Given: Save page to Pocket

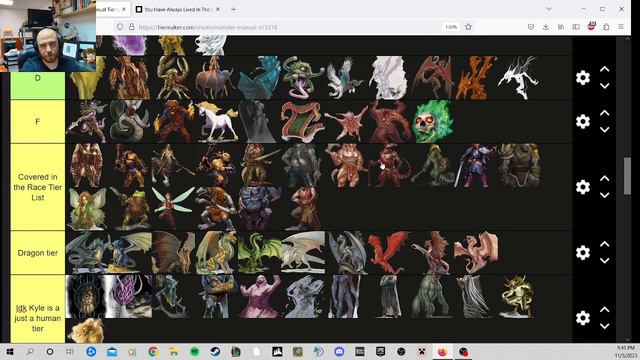Looking at the screenshot, I should click(x=531, y=27).
